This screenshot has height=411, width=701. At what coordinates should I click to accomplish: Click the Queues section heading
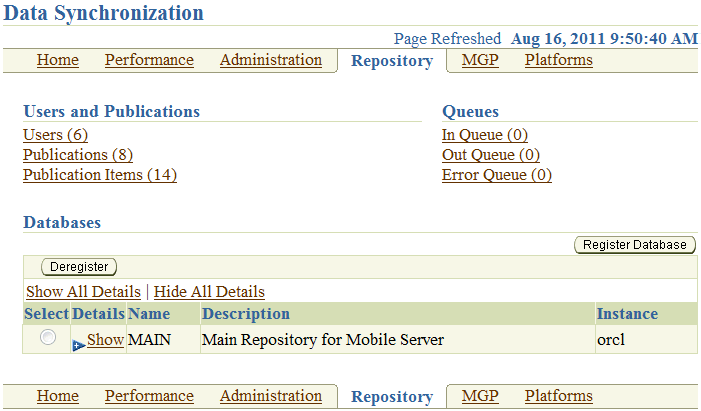tap(470, 111)
